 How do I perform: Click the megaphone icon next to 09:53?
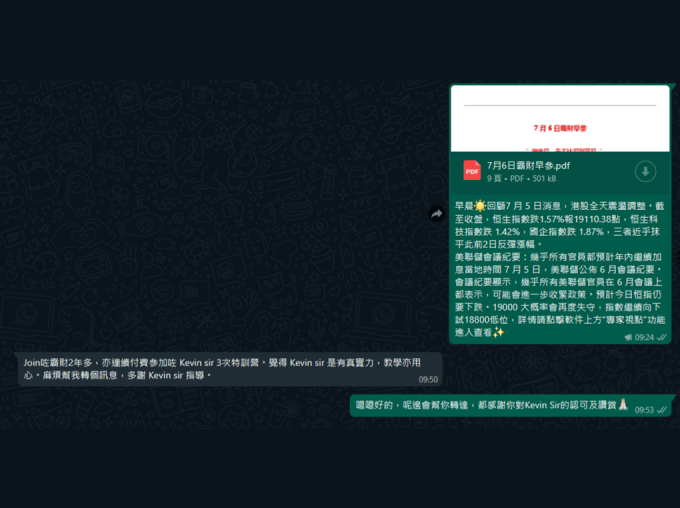point(630,410)
